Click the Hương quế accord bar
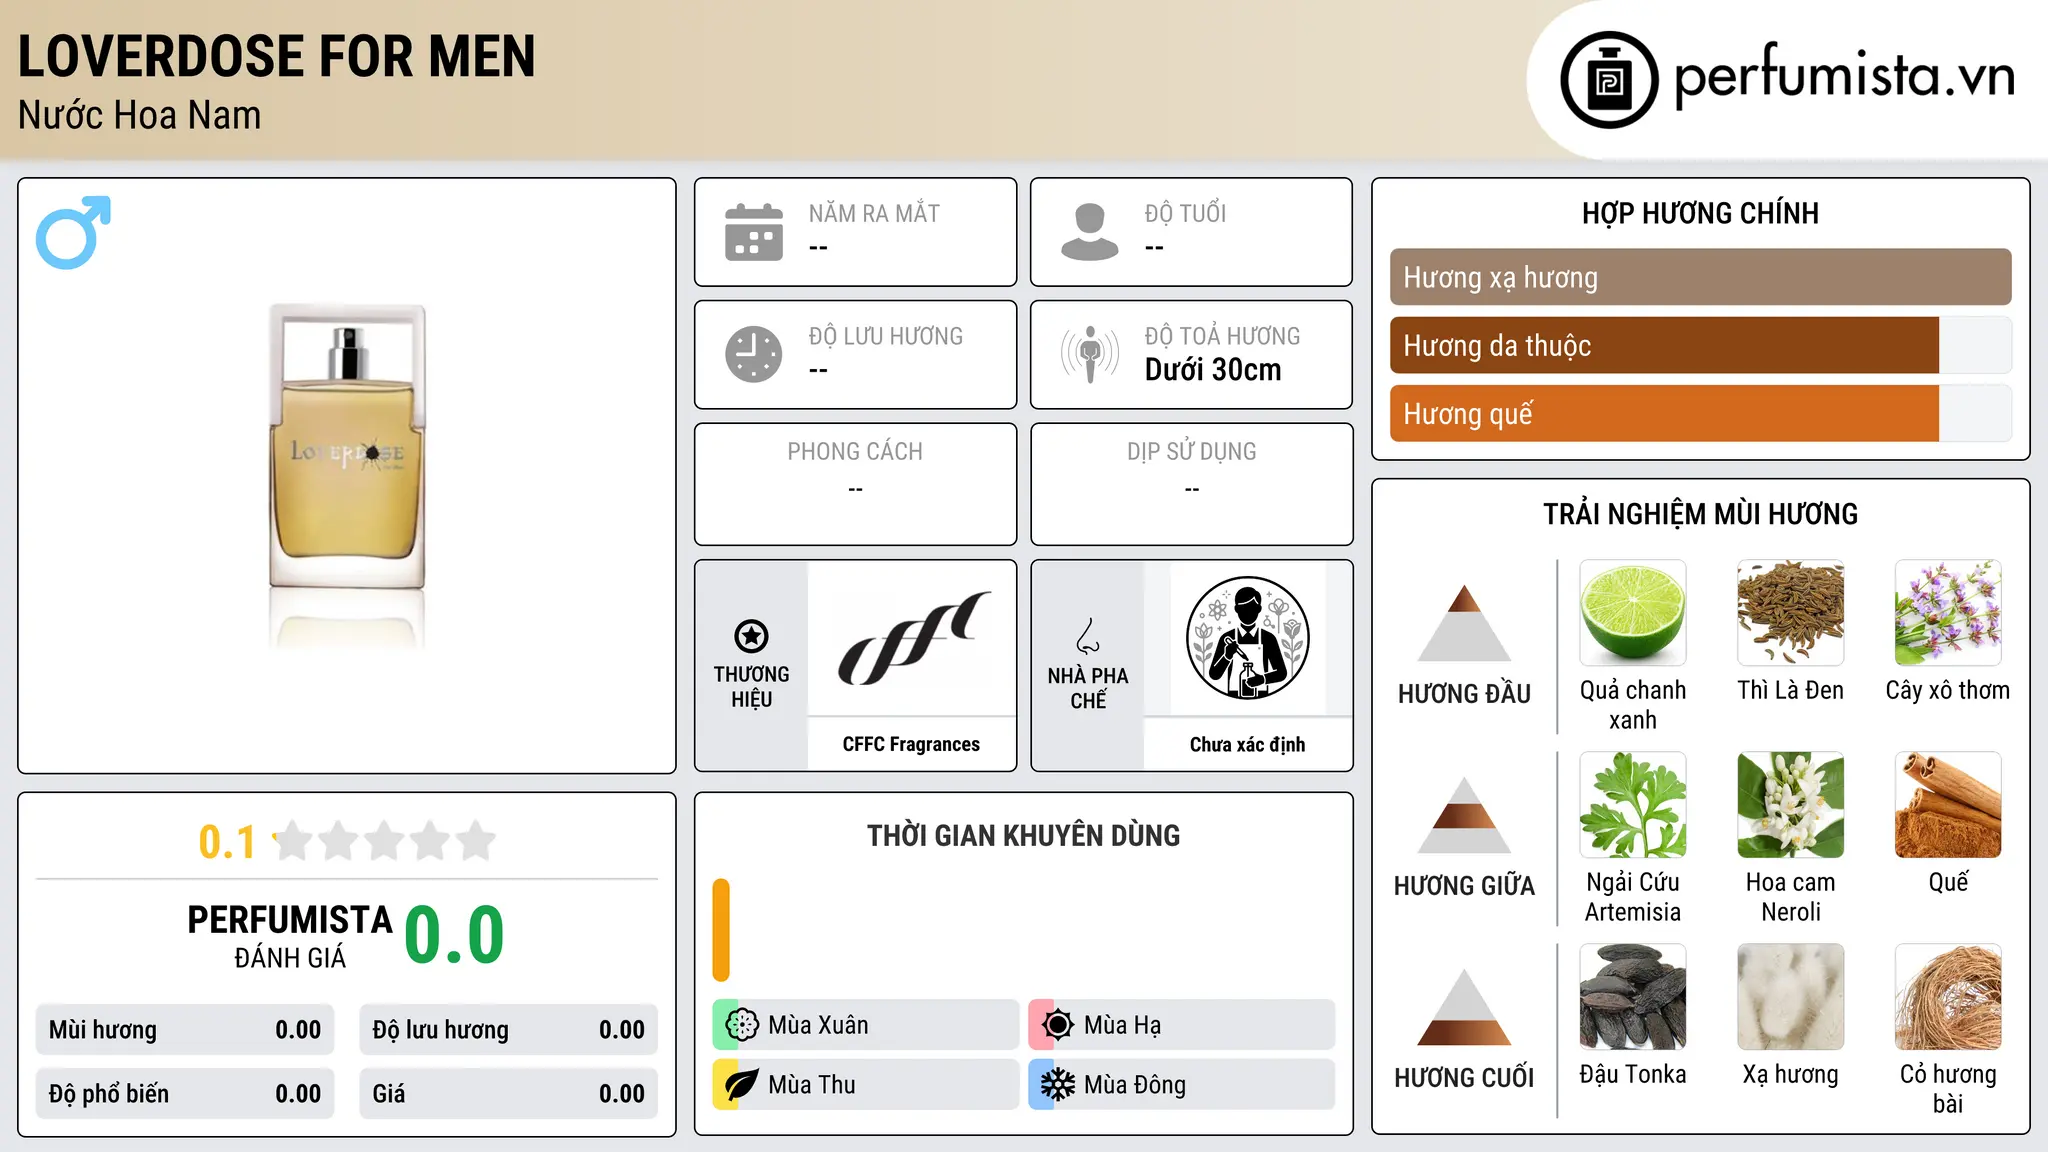 (1700, 413)
